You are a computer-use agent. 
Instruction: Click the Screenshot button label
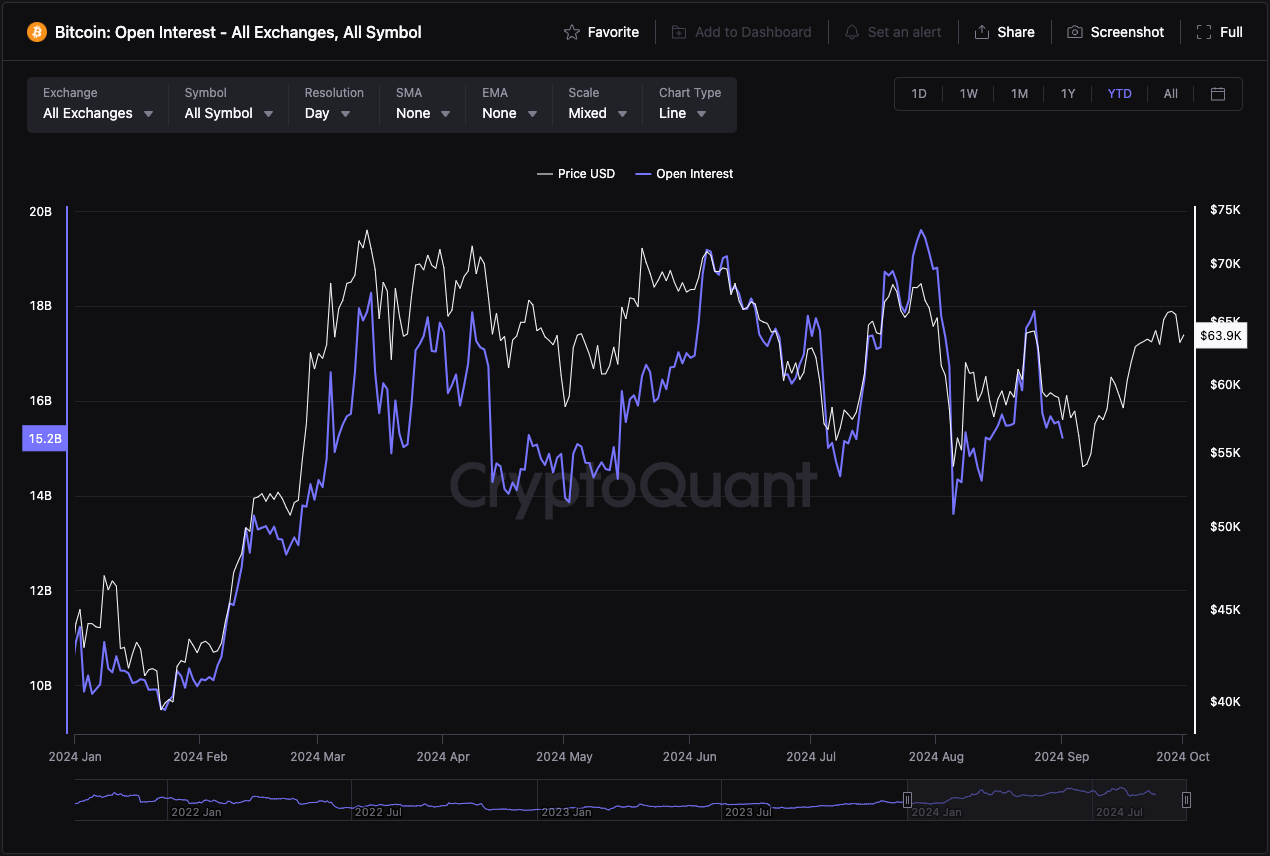click(1127, 32)
